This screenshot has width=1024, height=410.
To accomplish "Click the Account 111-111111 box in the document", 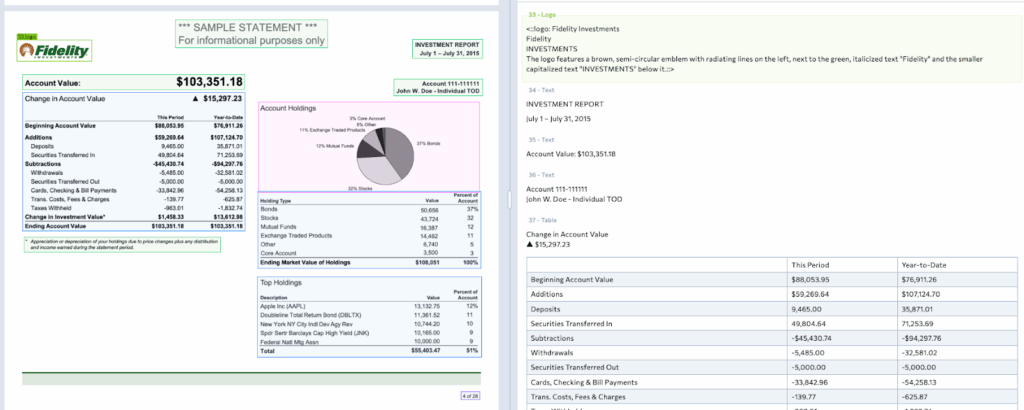I will 438,87.
